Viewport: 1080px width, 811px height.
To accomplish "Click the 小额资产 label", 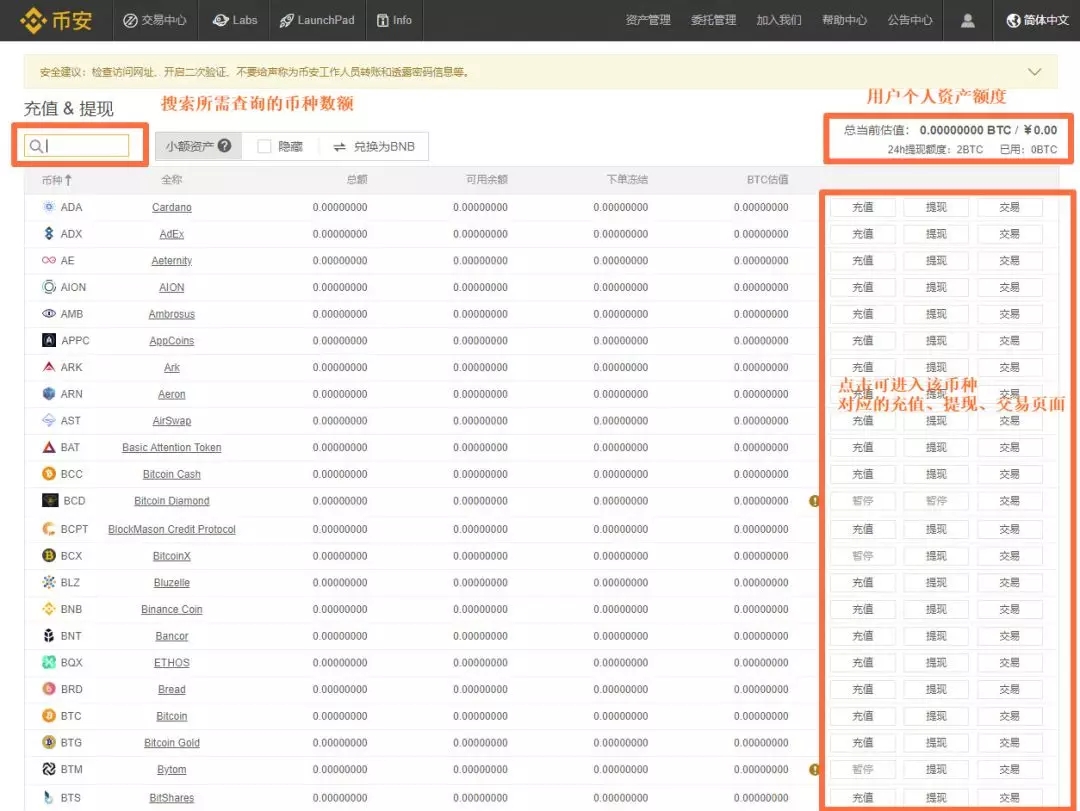I will [189, 146].
